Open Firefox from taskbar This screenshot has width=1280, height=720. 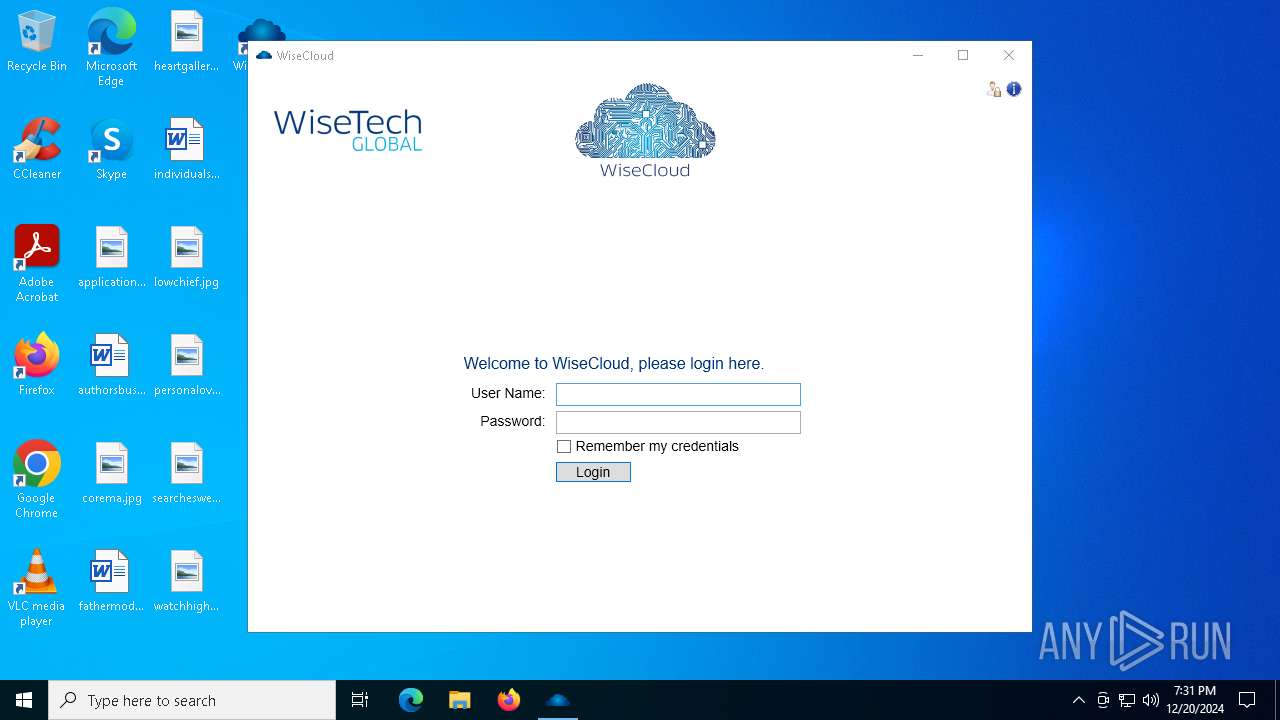pyautogui.click(x=509, y=700)
